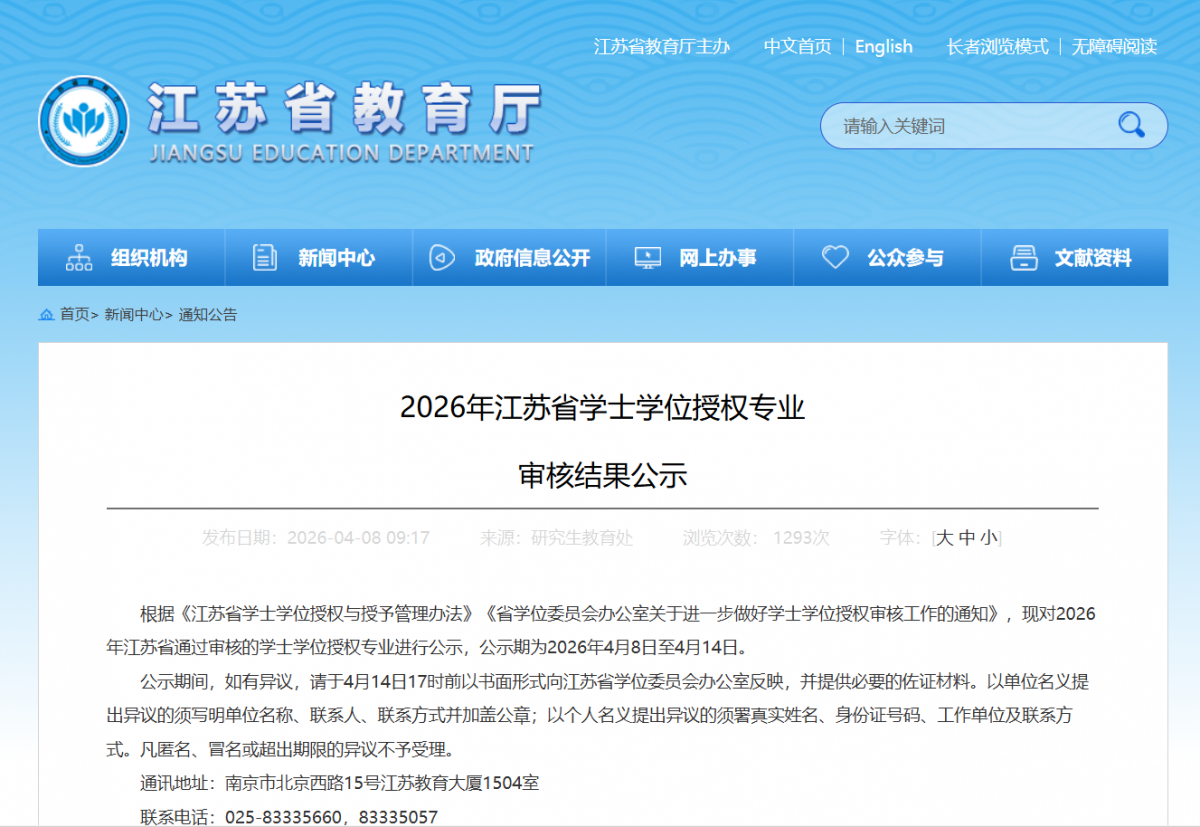Open the 中文首页 link
Image resolution: width=1200 pixels, height=827 pixels.
point(797,46)
